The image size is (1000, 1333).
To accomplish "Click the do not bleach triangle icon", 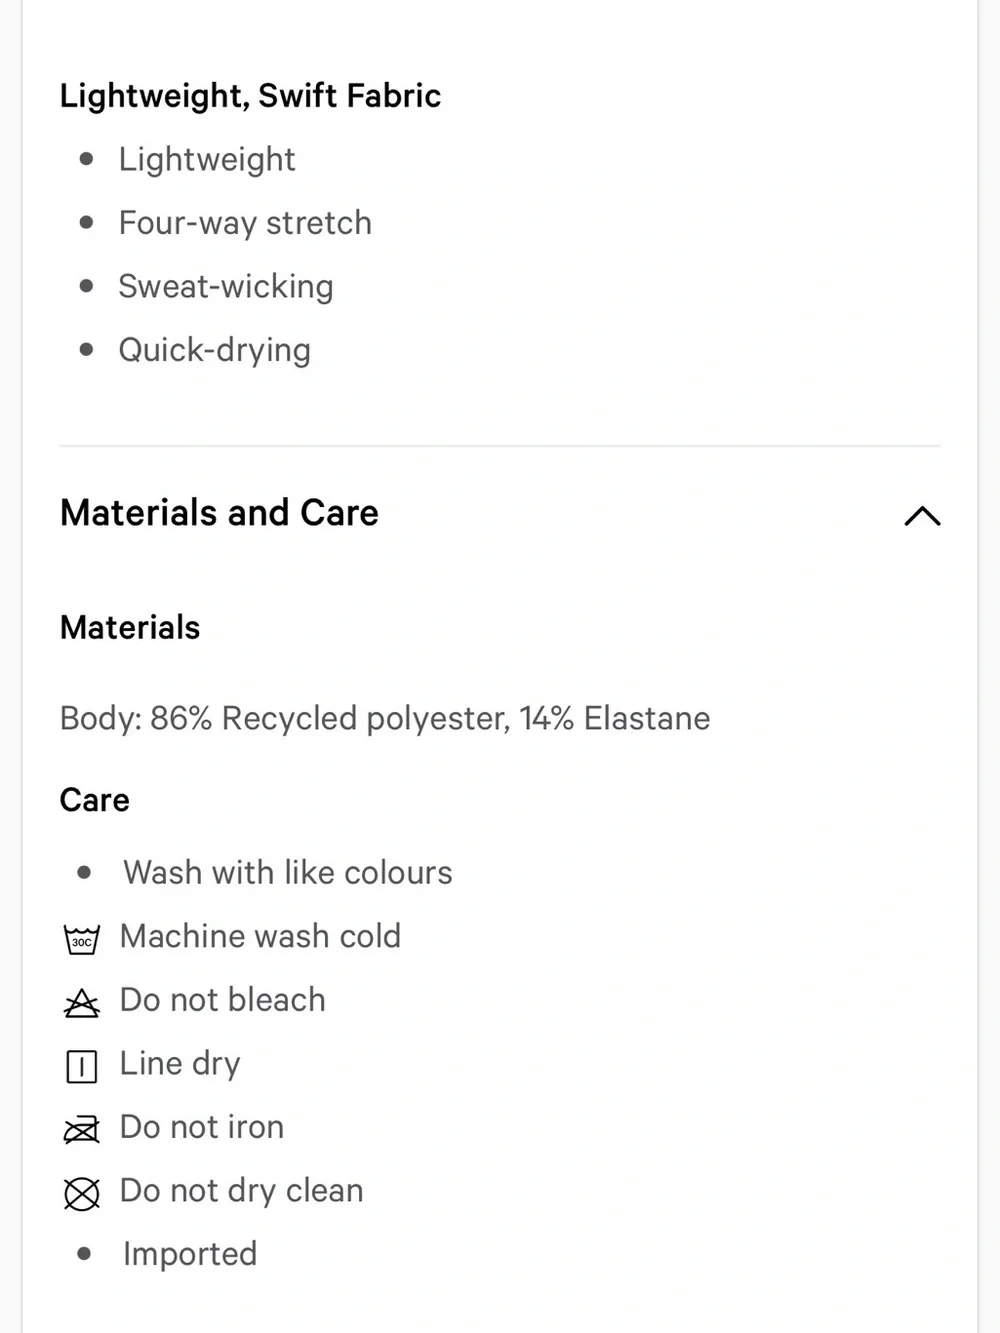I will pyautogui.click(x=81, y=1003).
